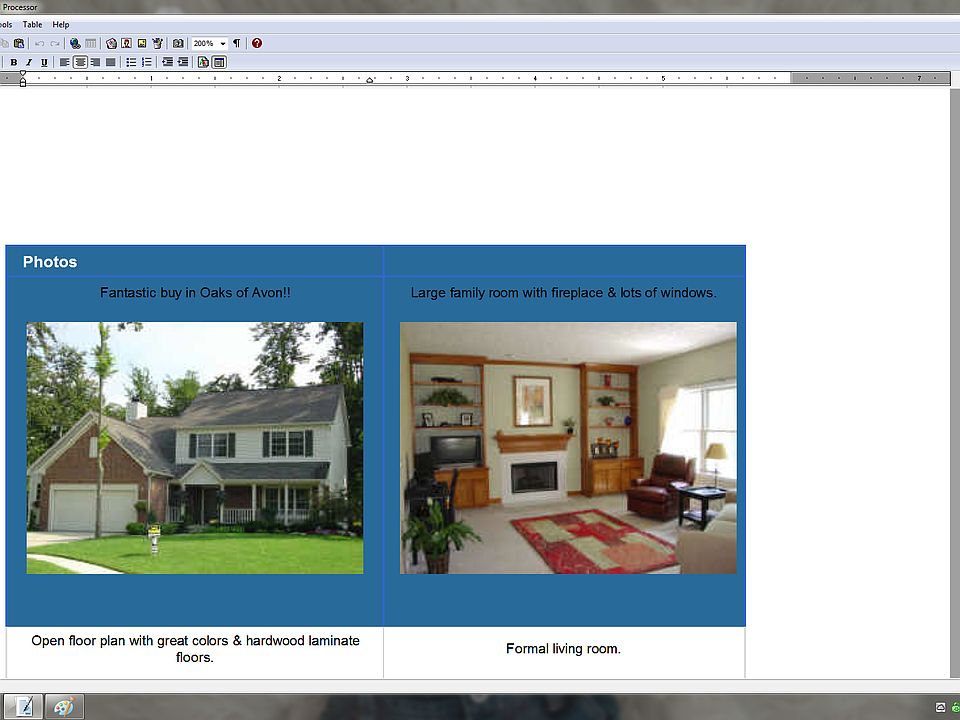960x720 pixels.
Task: Toggle paragraph marks display
Action: click(236, 43)
